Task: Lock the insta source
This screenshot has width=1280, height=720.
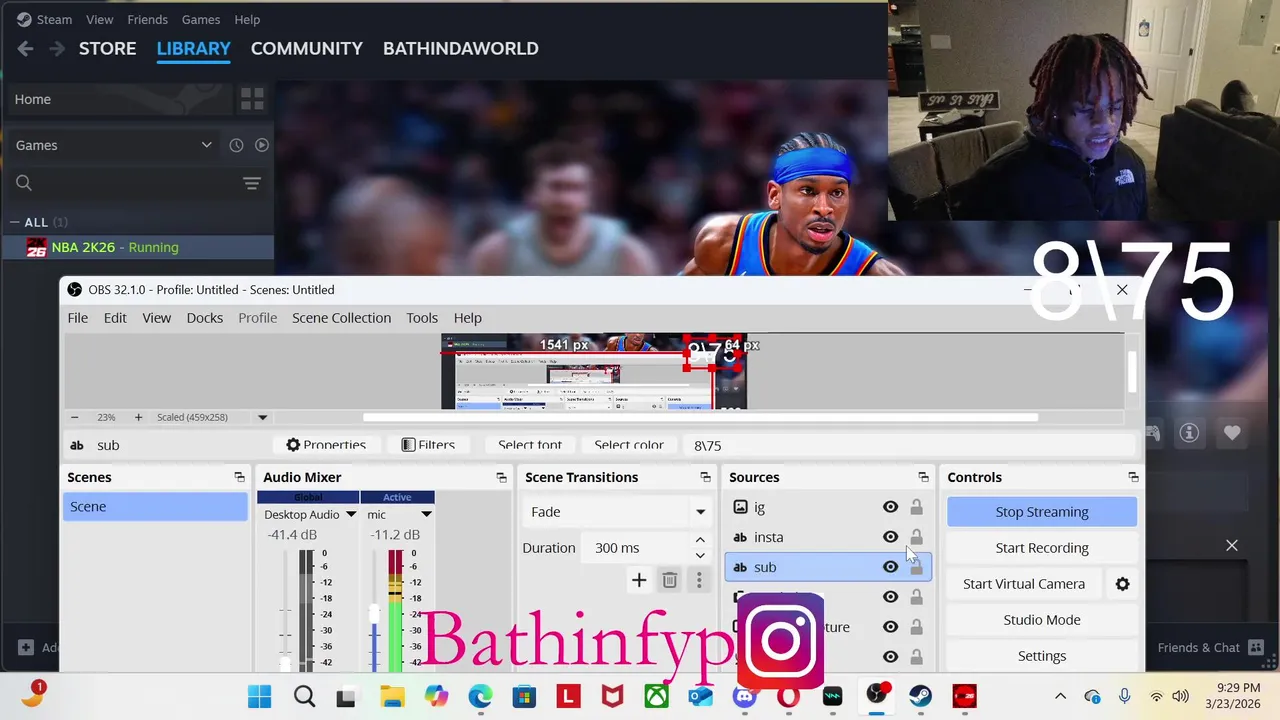Action: pyautogui.click(x=916, y=537)
